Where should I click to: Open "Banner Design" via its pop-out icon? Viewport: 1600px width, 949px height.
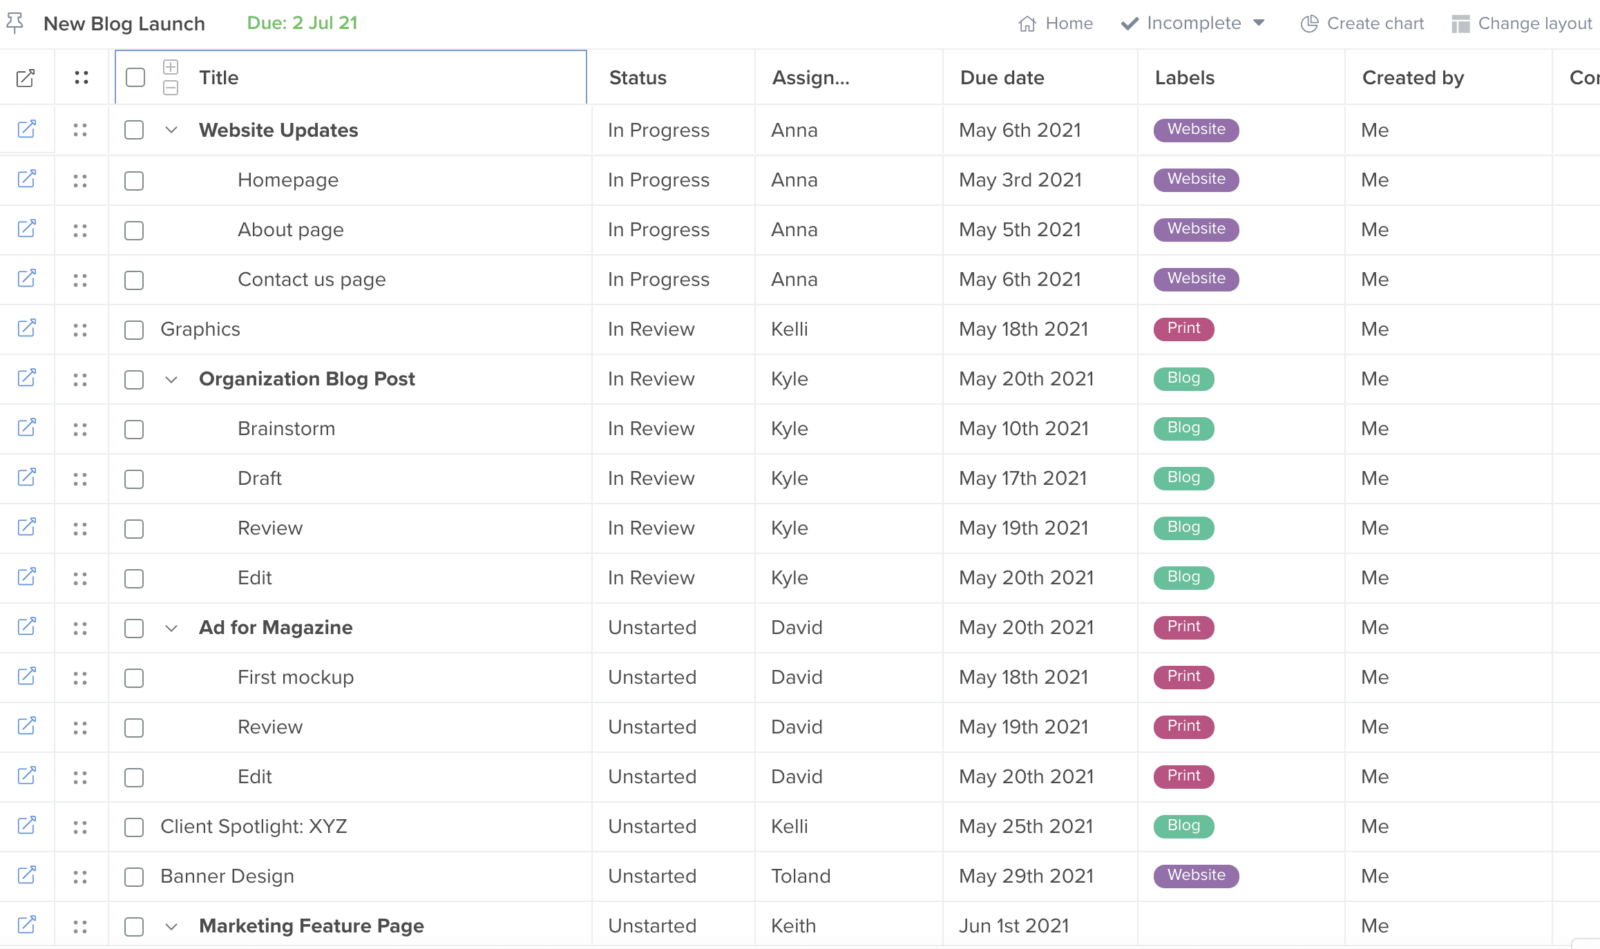point(26,876)
